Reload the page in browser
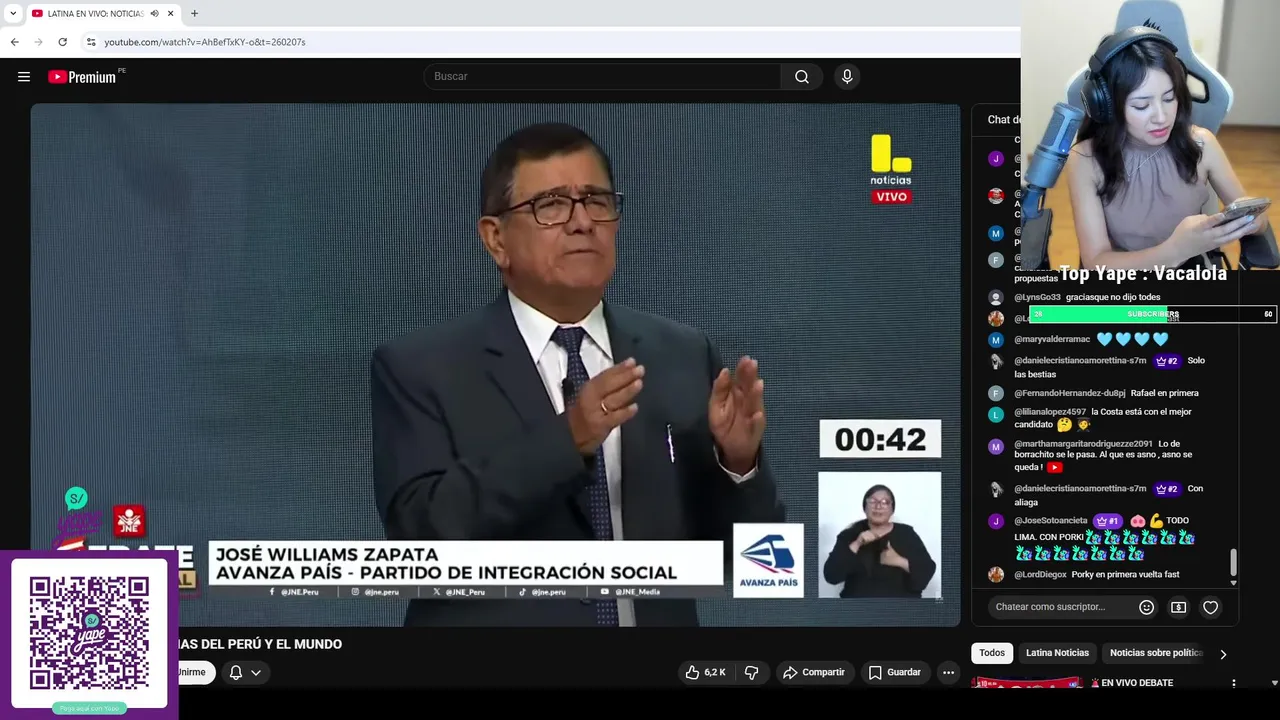 click(62, 42)
